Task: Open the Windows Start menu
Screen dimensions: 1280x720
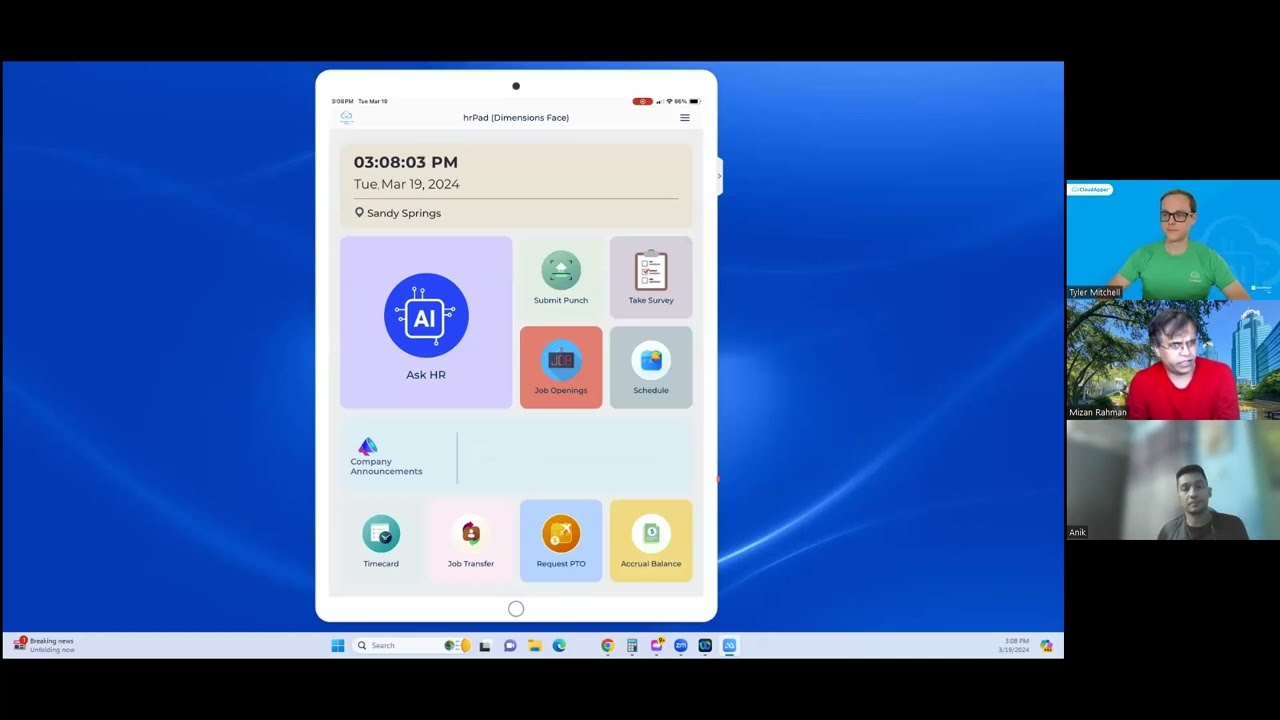Action: (x=338, y=645)
